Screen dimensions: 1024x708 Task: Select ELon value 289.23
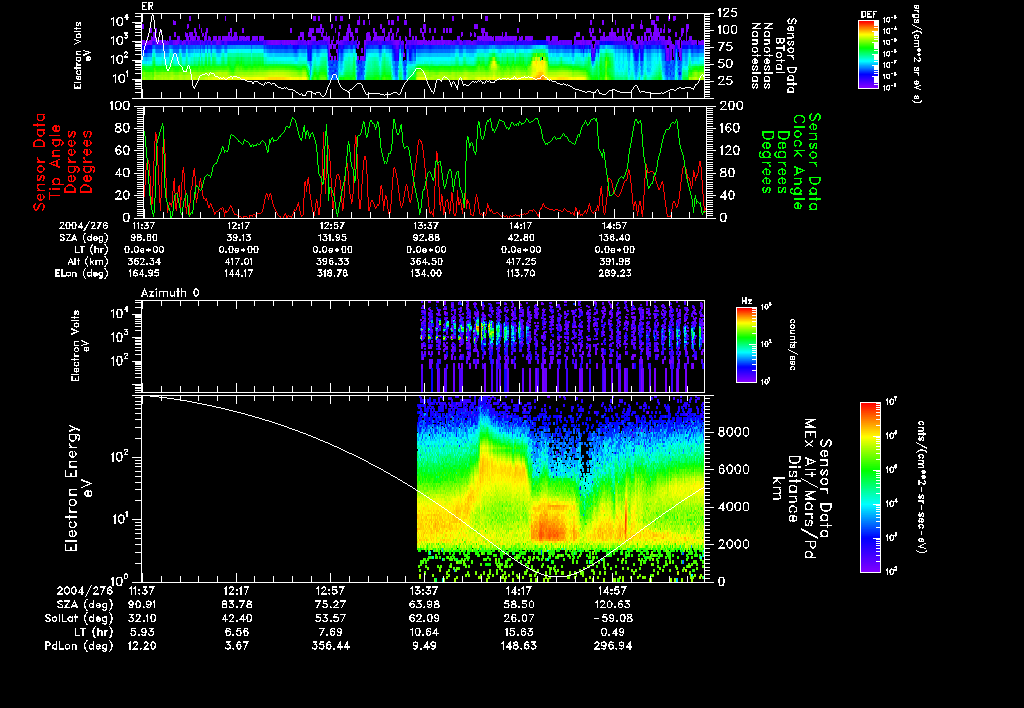(x=614, y=274)
